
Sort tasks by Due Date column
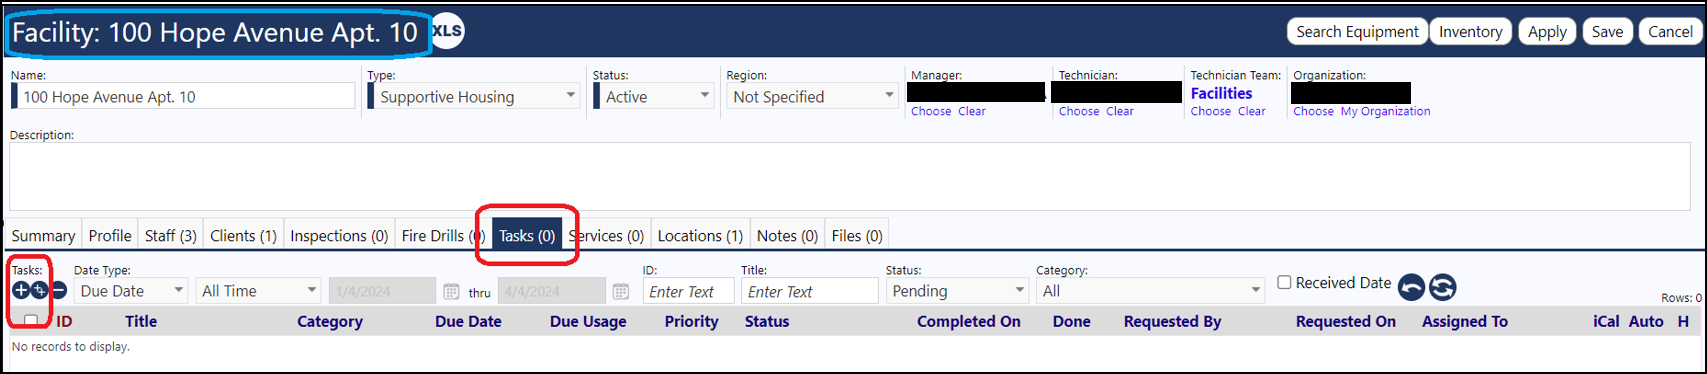pyautogui.click(x=468, y=321)
